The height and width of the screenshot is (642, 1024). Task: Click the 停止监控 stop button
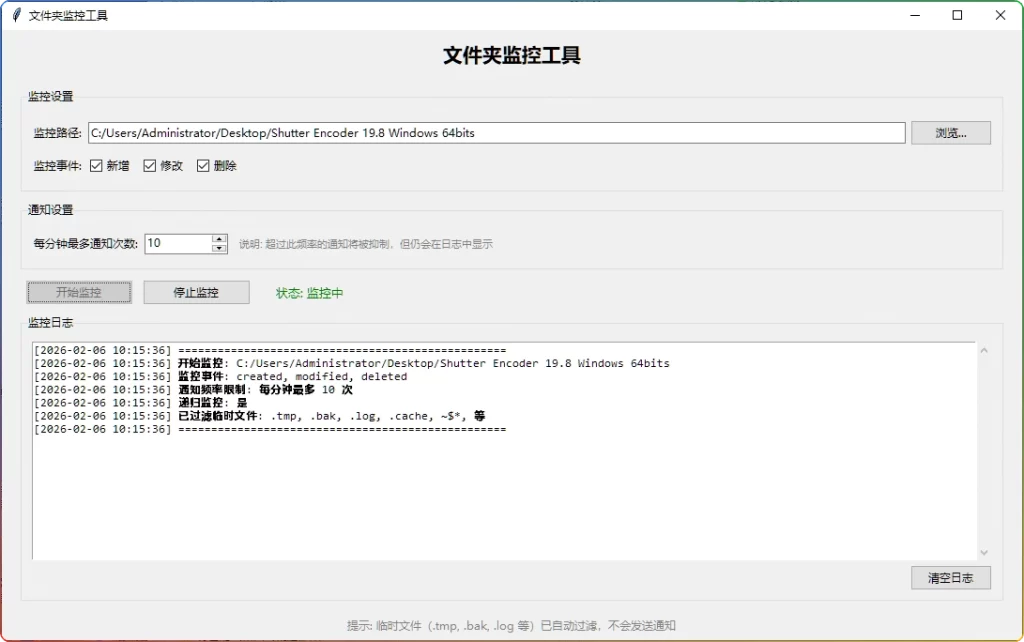point(196,292)
